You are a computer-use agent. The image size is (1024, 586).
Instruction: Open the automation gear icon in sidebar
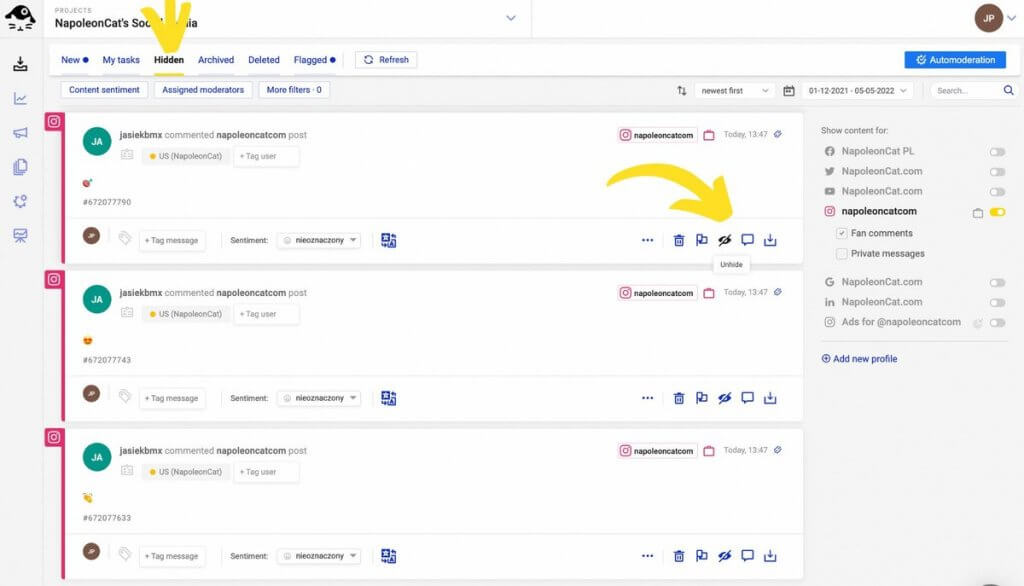(x=20, y=201)
